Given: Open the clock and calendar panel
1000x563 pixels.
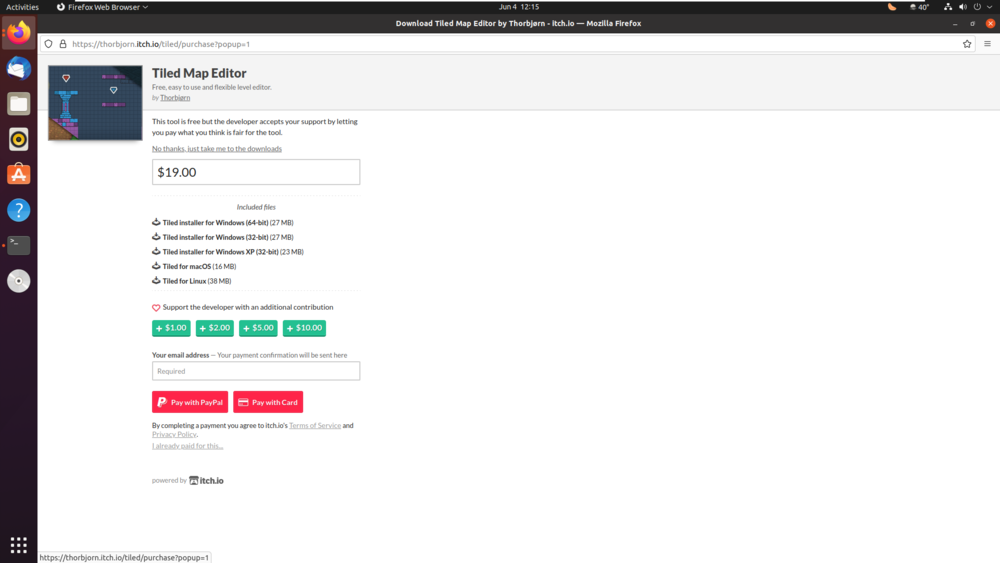Looking at the screenshot, I should click(x=518, y=7).
